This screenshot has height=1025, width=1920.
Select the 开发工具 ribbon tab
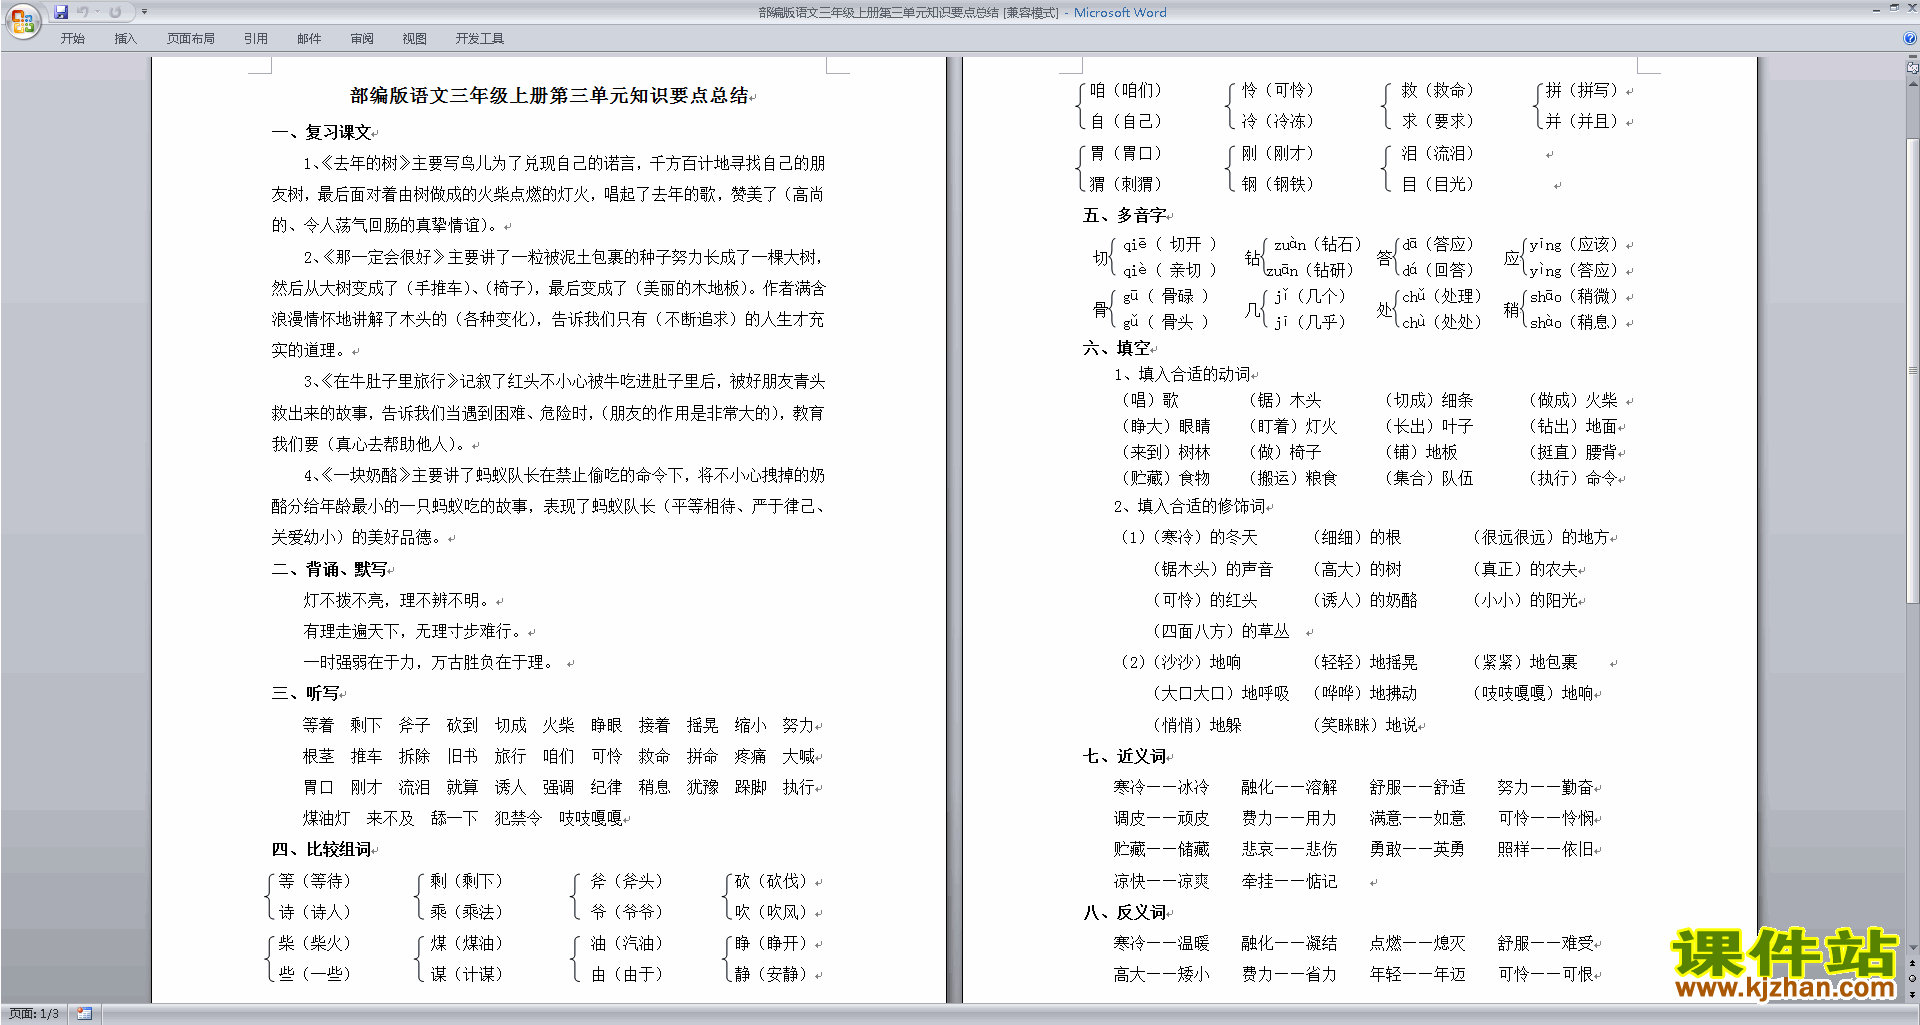tap(480, 39)
